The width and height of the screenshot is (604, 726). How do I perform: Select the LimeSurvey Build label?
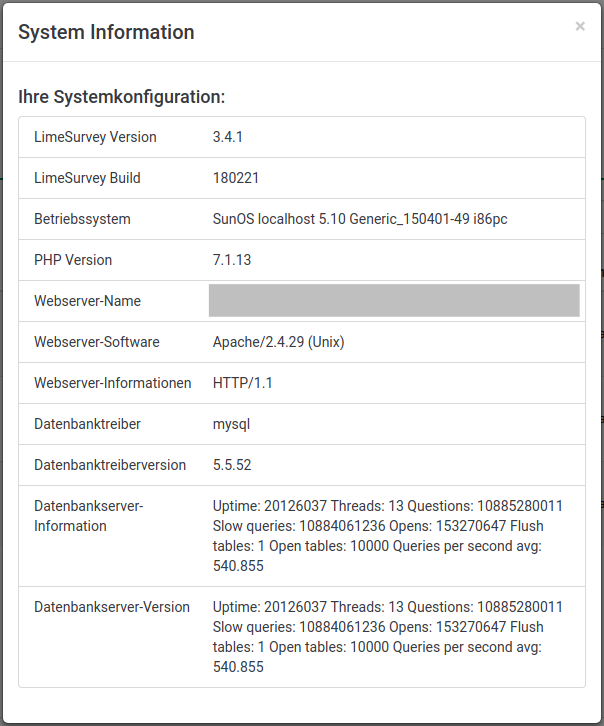(87, 178)
